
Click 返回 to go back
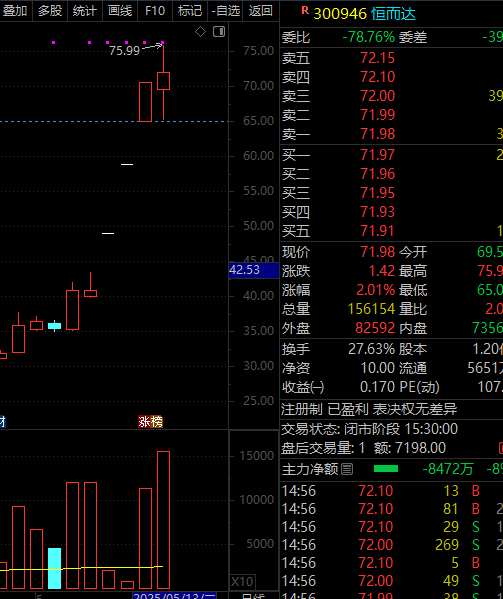point(261,10)
